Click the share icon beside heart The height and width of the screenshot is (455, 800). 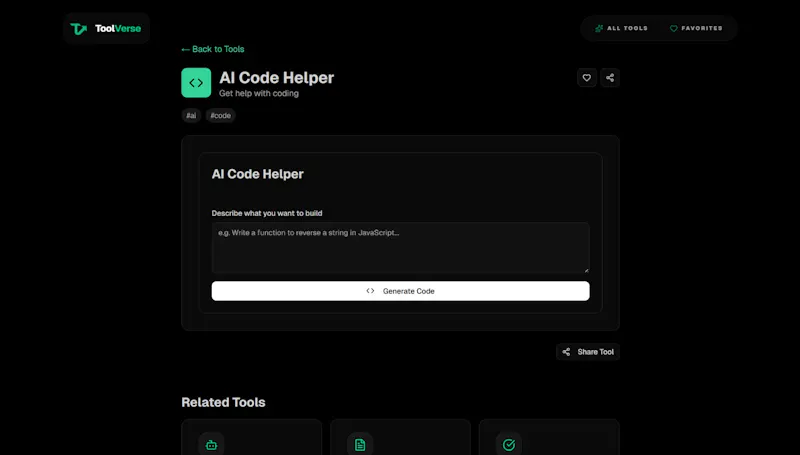tap(610, 78)
